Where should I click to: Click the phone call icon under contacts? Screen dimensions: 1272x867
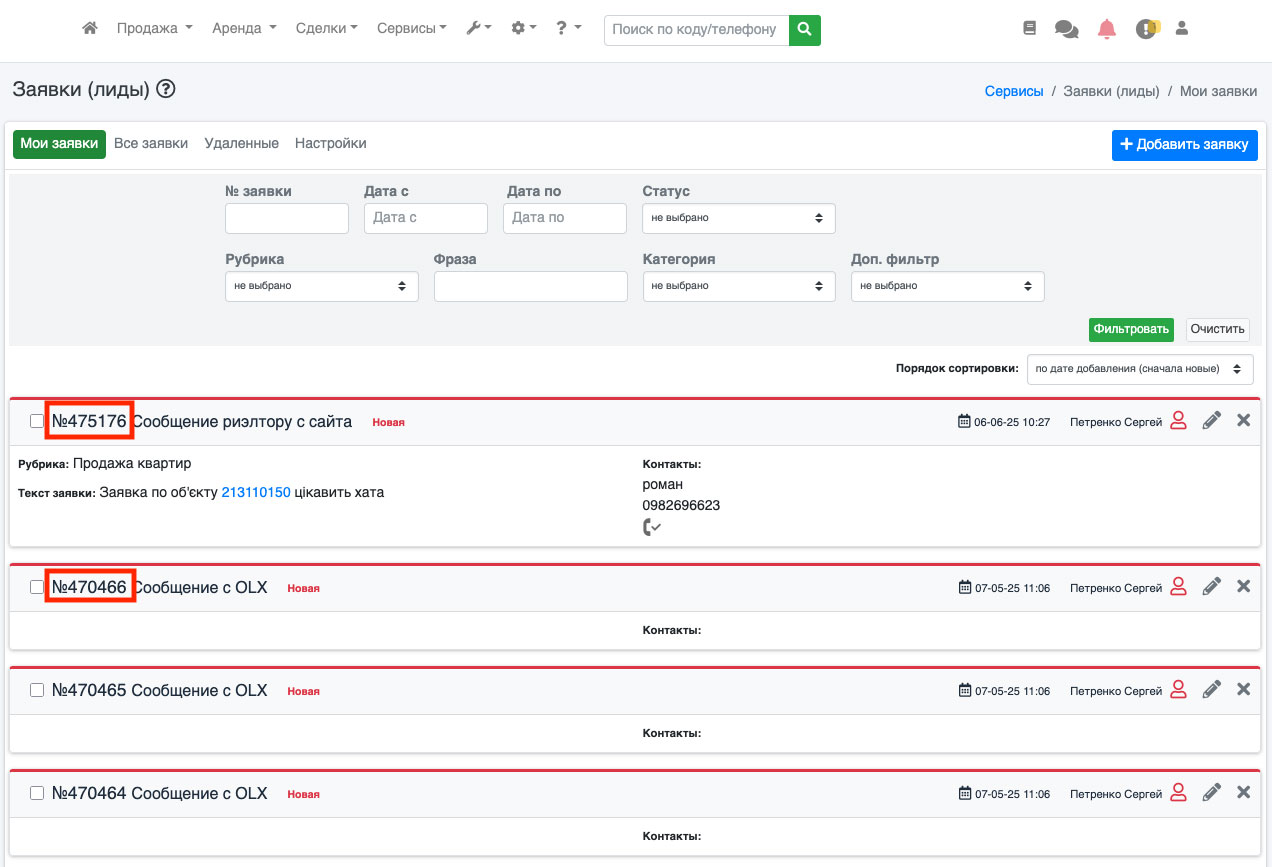(x=651, y=527)
